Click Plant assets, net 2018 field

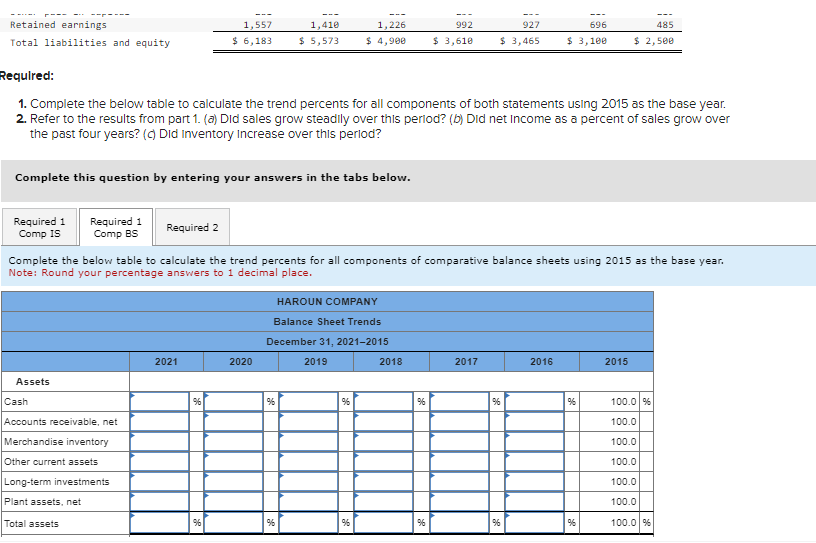(x=384, y=501)
